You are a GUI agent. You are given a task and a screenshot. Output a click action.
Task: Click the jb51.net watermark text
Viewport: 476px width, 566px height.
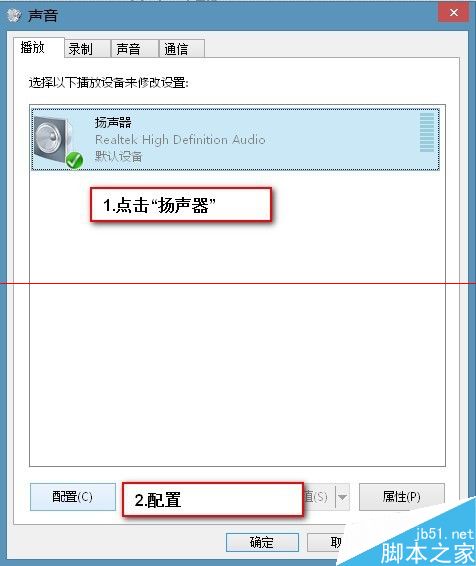click(x=445, y=533)
